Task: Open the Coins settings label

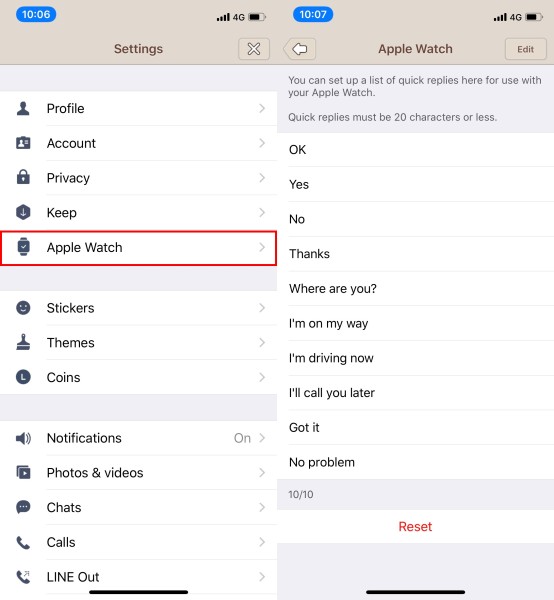Action: [x=64, y=377]
